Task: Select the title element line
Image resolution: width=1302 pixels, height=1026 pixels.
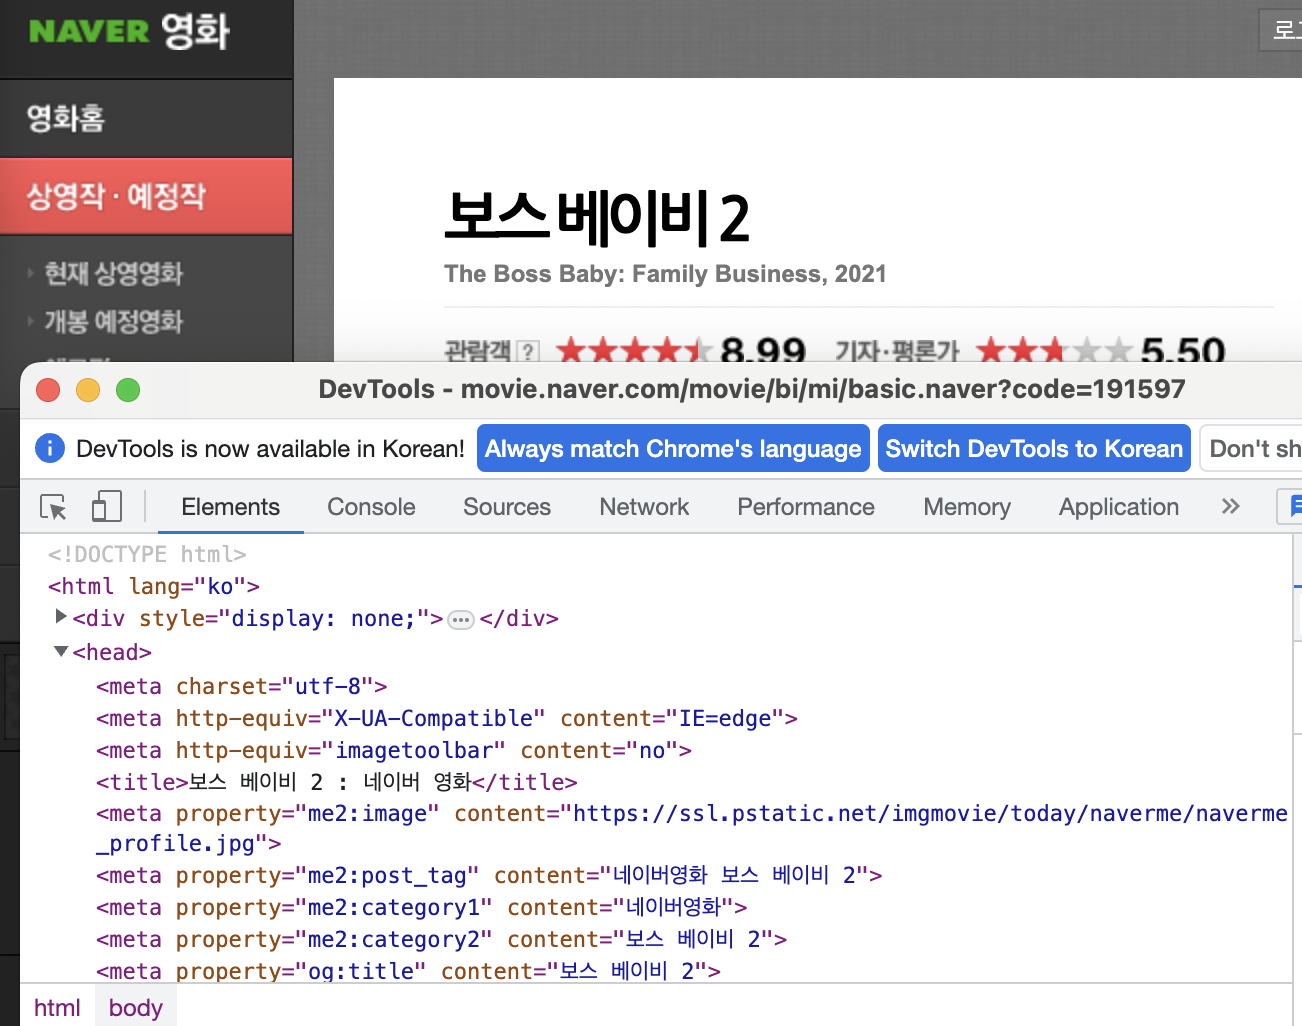Action: click(337, 782)
